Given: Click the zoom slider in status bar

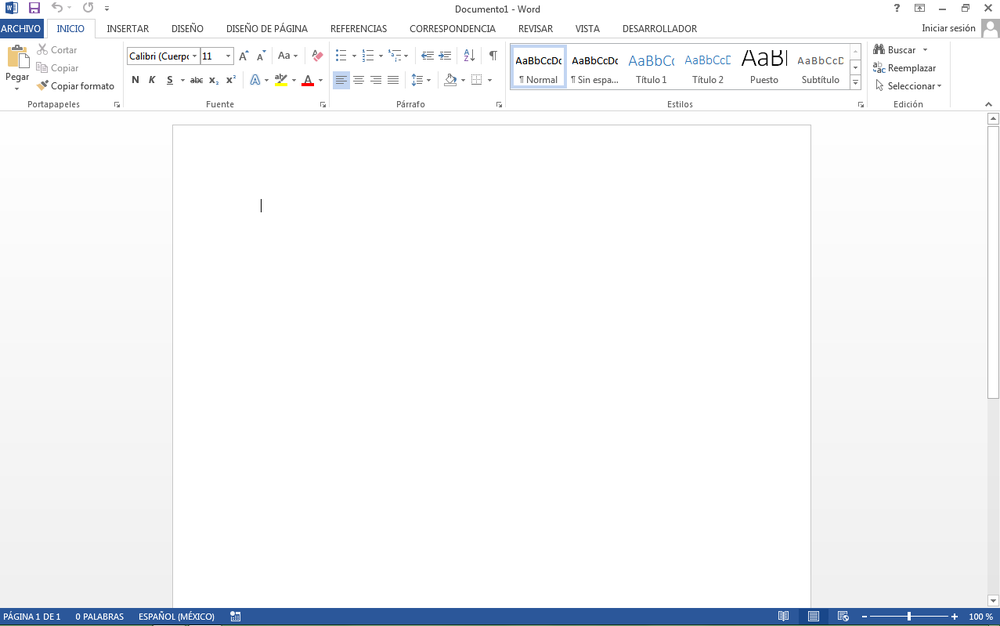Looking at the screenshot, I should [909, 617].
